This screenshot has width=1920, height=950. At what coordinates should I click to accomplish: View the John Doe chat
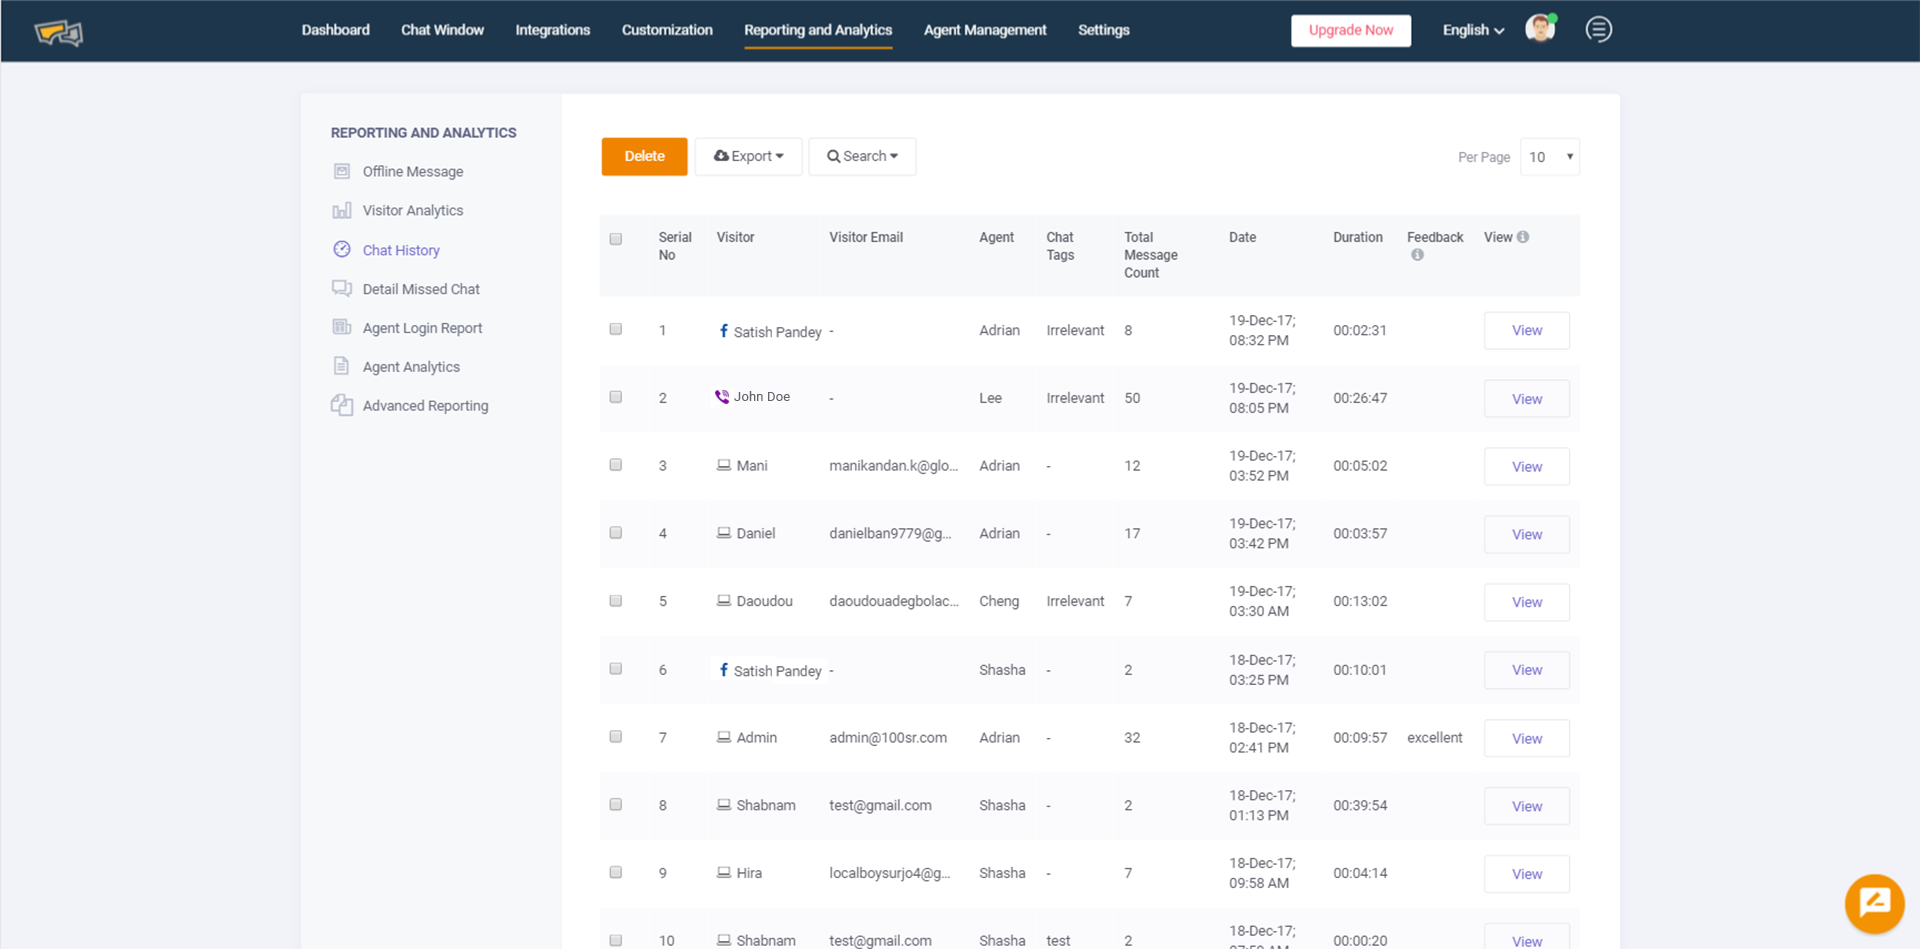[1527, 398]
